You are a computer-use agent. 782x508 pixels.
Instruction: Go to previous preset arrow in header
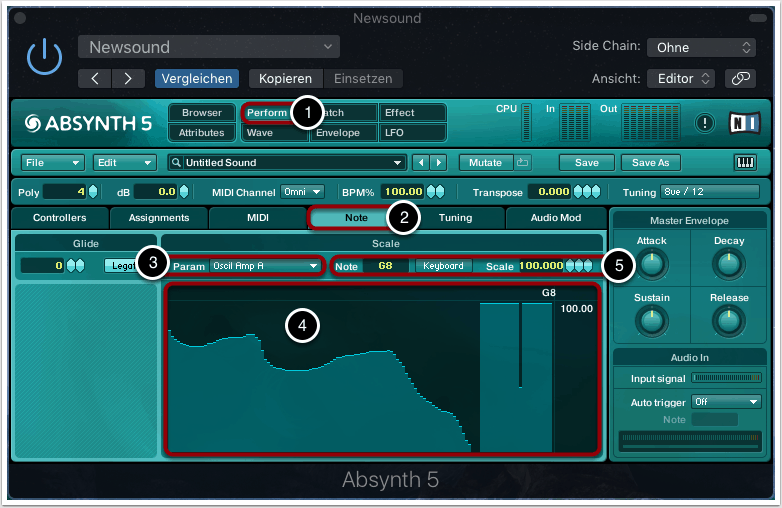(95, 78)
